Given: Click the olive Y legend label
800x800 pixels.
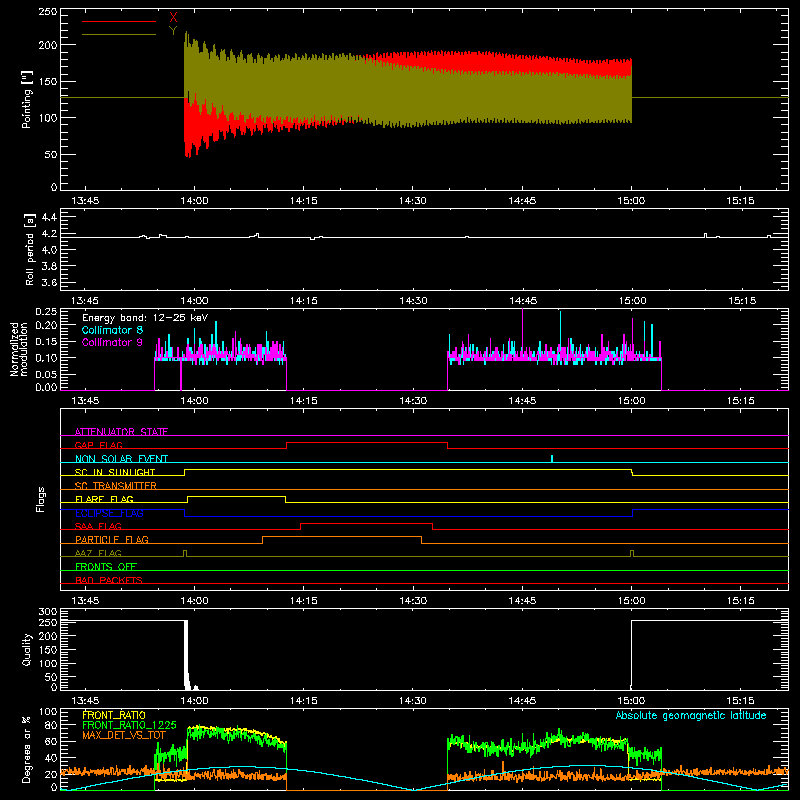Looking at the screenshot, I should 173,31.
